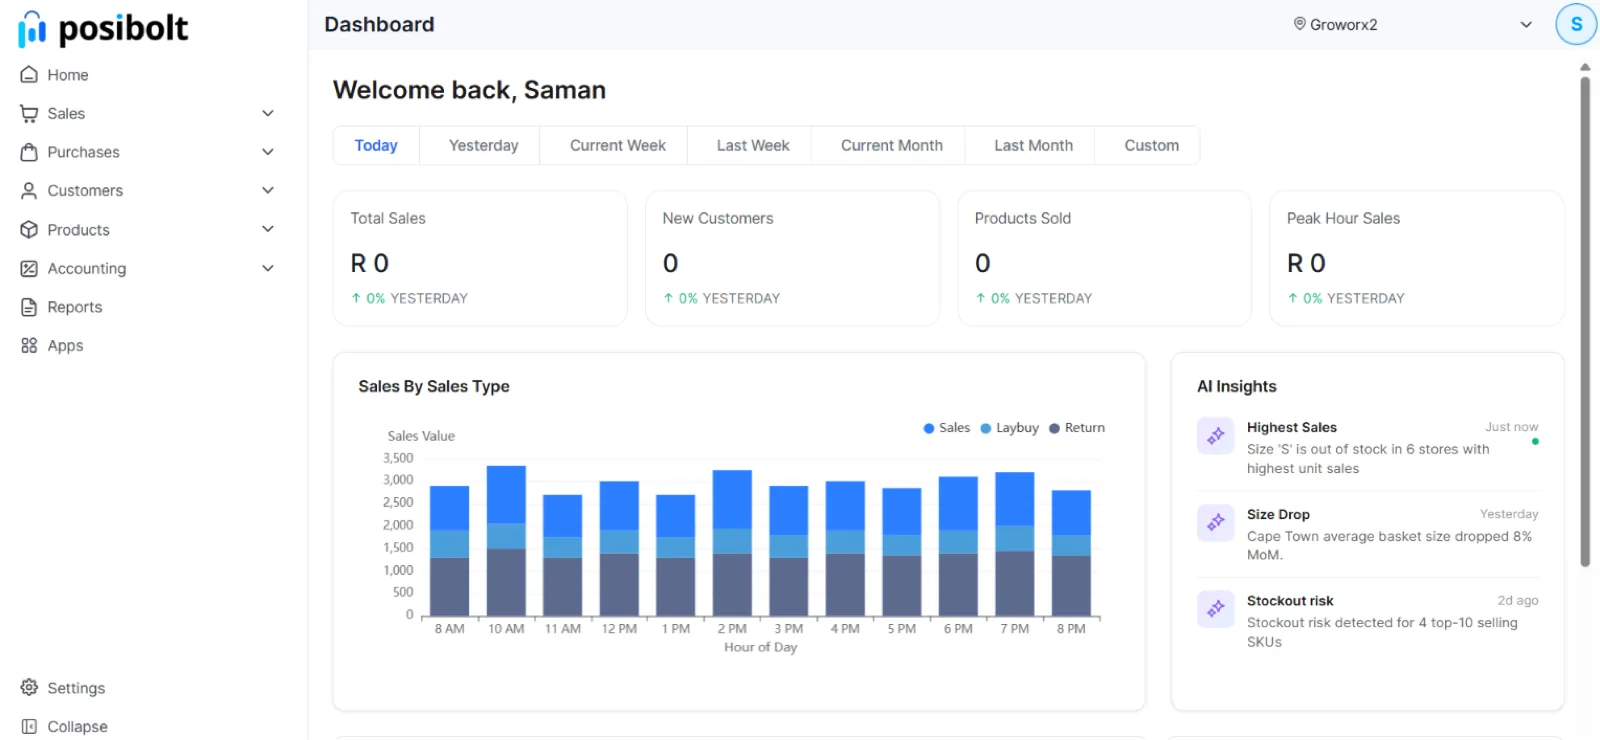
Task: Click the Products Sold card
Action: coord(1104,258)
